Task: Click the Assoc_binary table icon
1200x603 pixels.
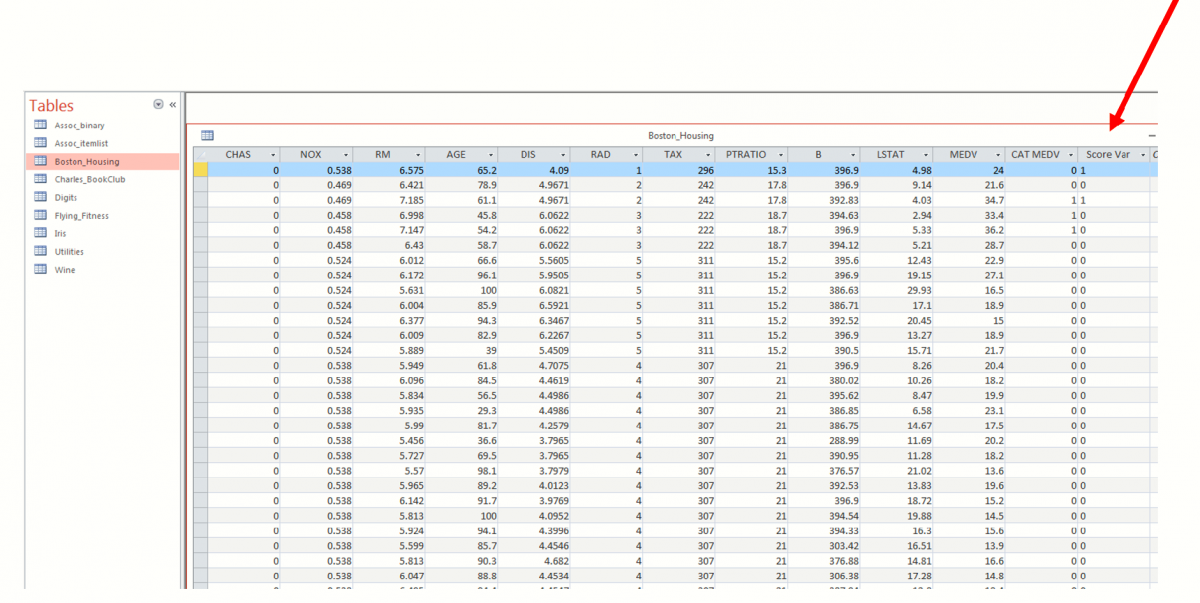Action: coord(41,125)
